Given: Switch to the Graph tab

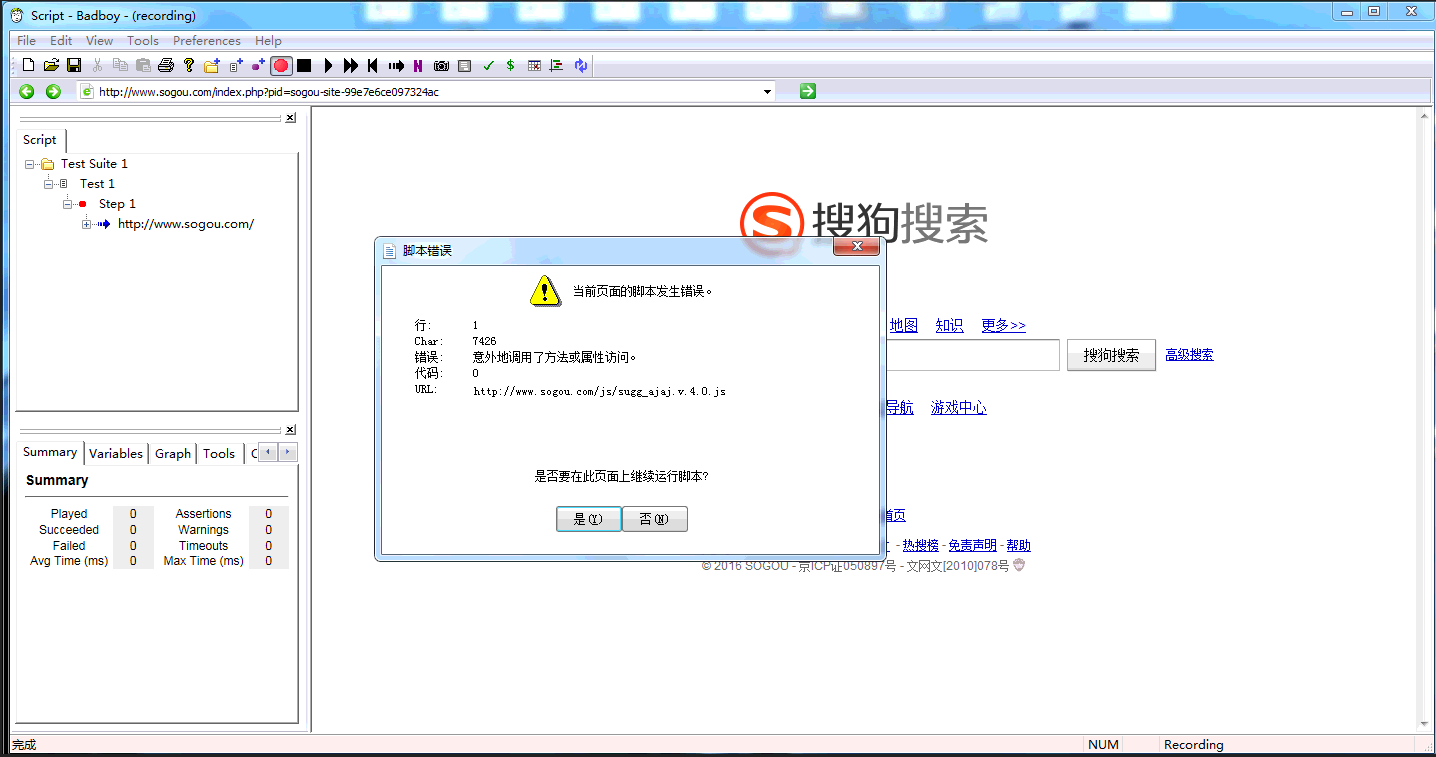Looking at the screenshot, I should [173, 454].
